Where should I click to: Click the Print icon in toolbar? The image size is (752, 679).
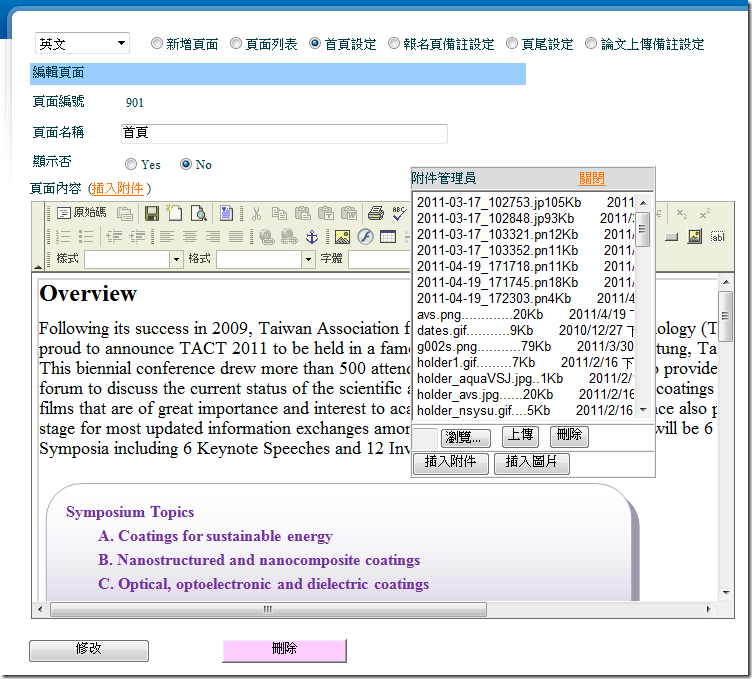[x=375, y=213]
